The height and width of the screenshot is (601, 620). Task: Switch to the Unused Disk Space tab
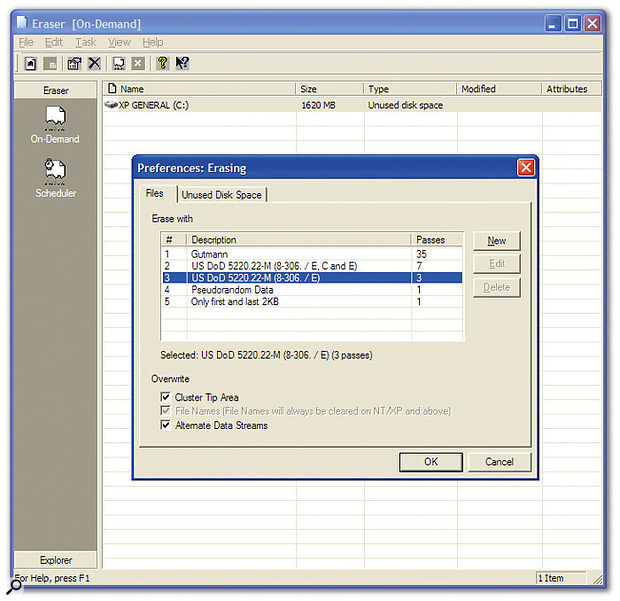click(222, 195)
